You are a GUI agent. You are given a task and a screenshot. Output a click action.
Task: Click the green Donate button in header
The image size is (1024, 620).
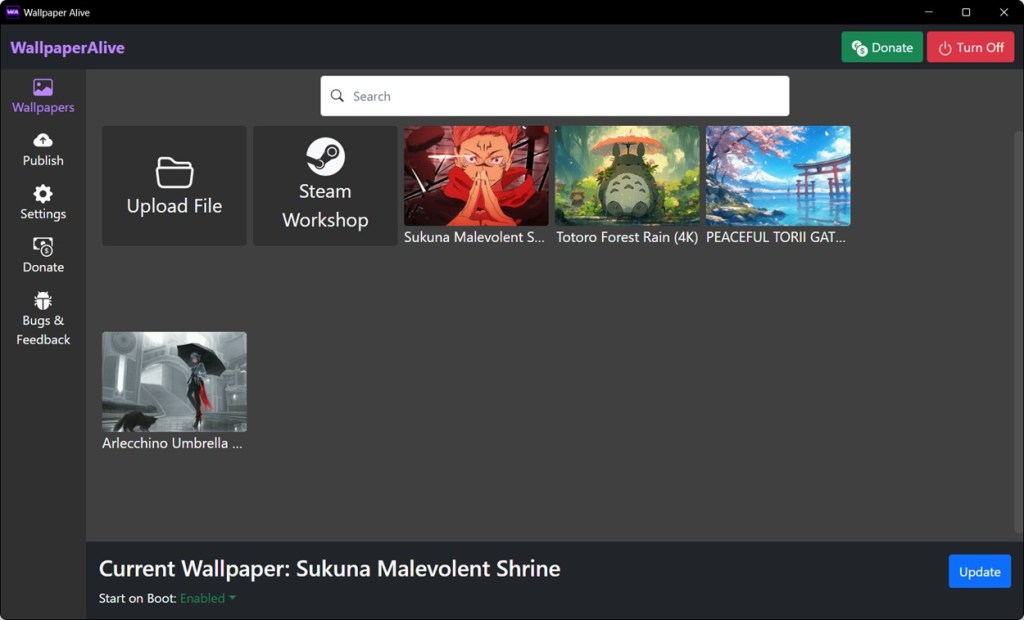point(882,47)
